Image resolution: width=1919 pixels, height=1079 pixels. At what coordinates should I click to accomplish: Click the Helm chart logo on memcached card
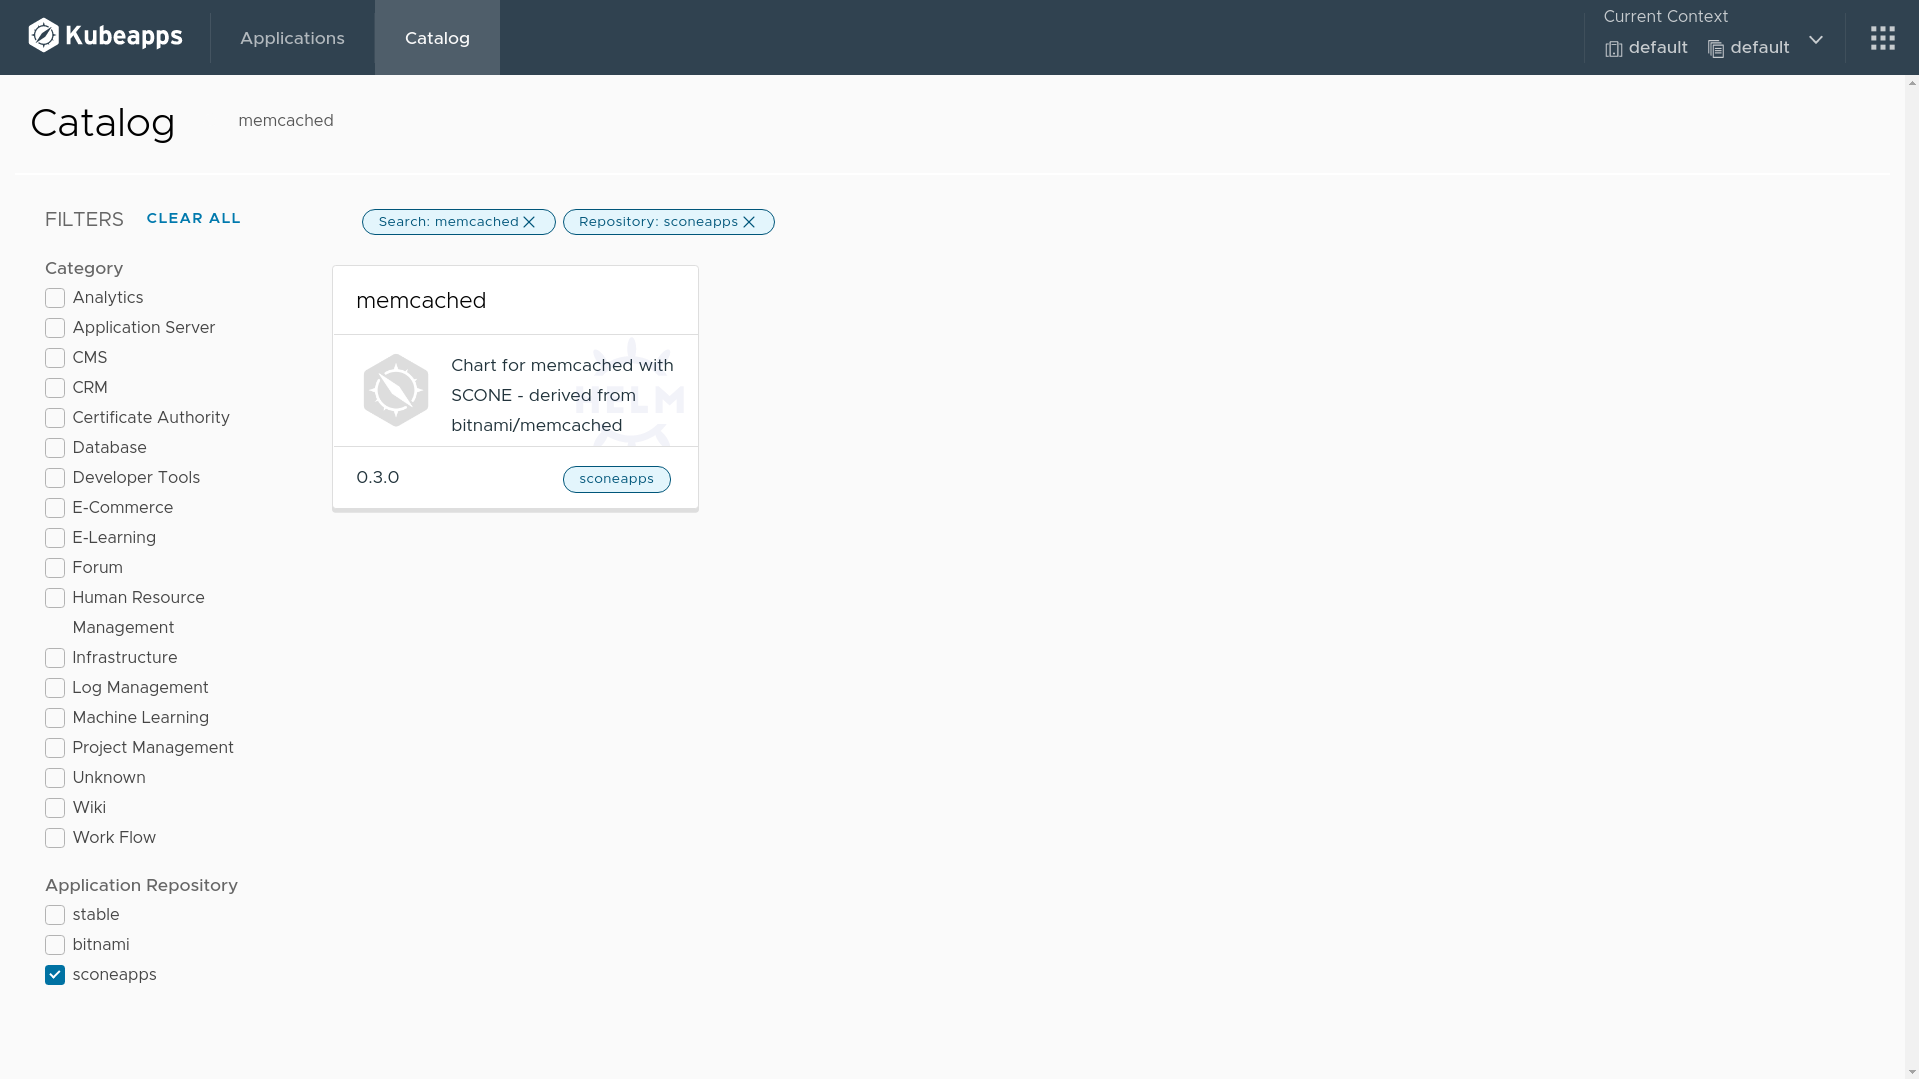pos(396,390)
